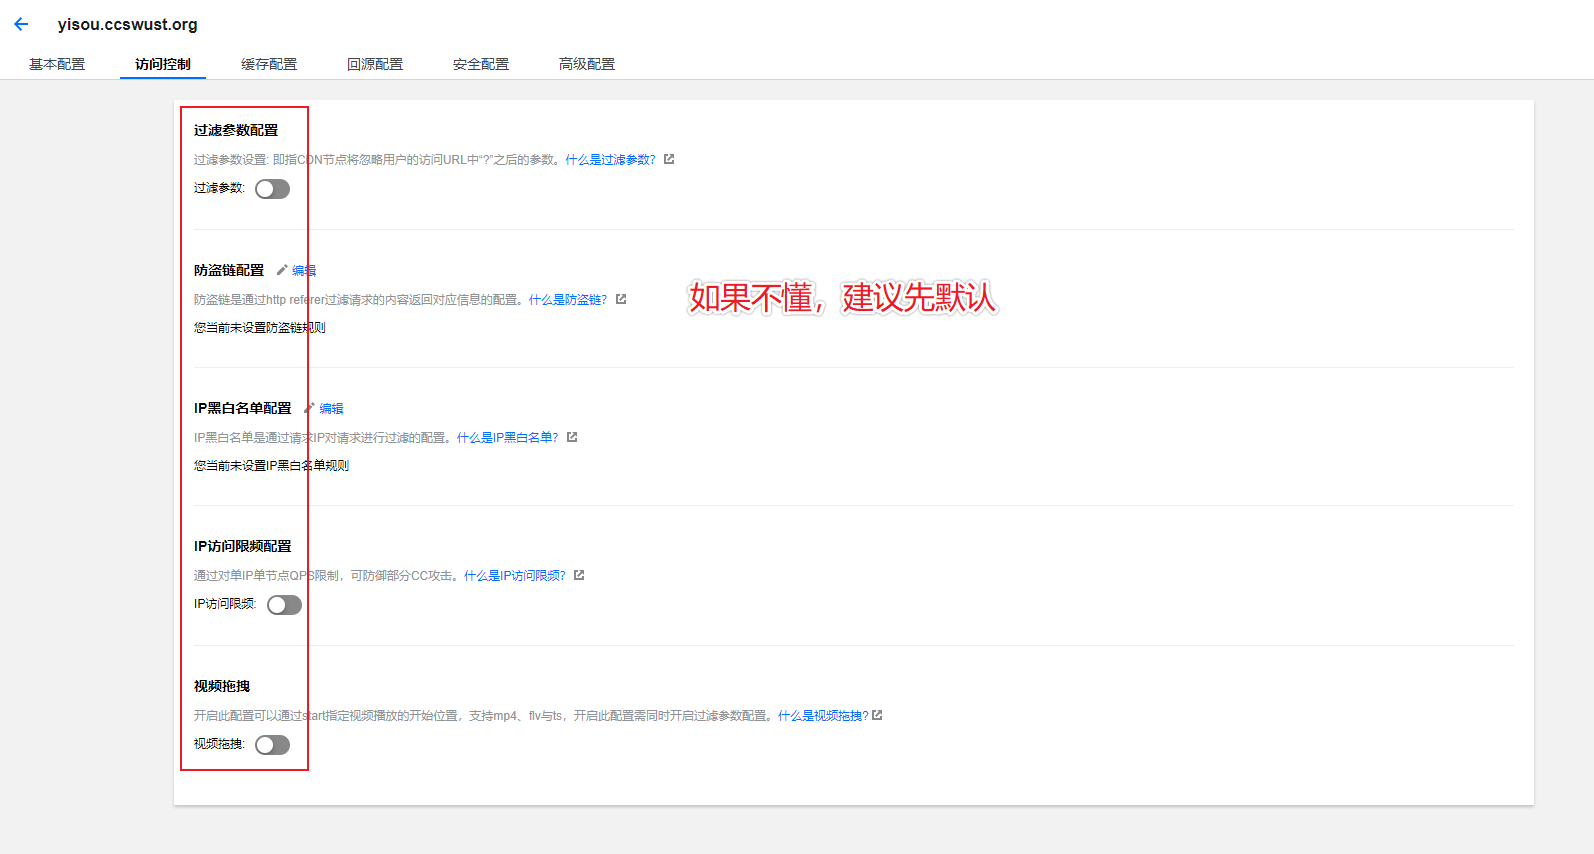The width and height of the screenshot is (1594, 854).
Task: Click the 过滤参数配置 section heading
Action: 236,131
